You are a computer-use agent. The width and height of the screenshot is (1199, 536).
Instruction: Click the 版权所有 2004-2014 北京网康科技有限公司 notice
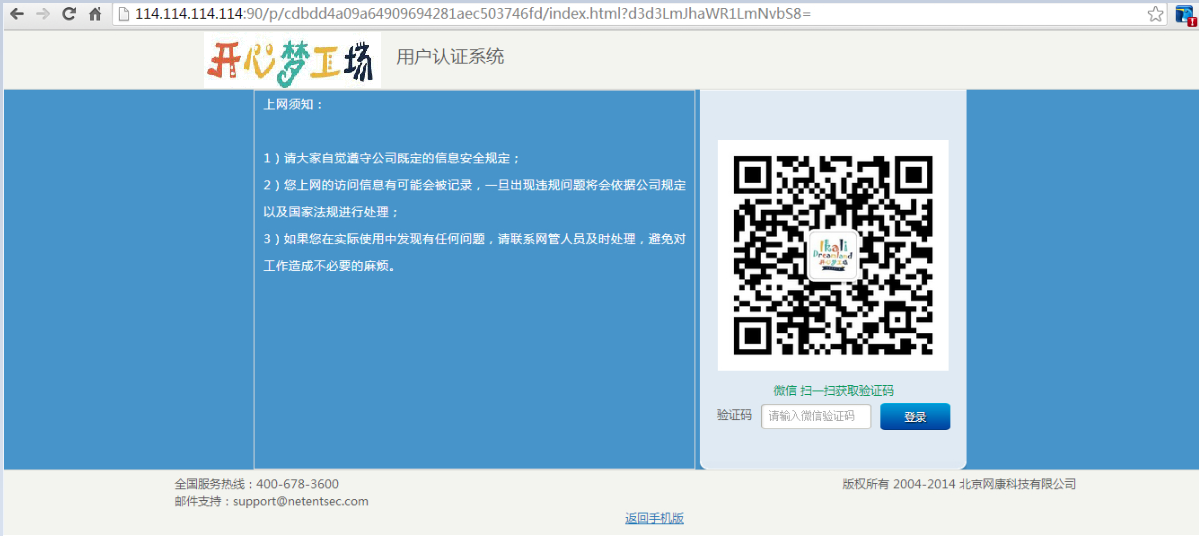point(959,484)
